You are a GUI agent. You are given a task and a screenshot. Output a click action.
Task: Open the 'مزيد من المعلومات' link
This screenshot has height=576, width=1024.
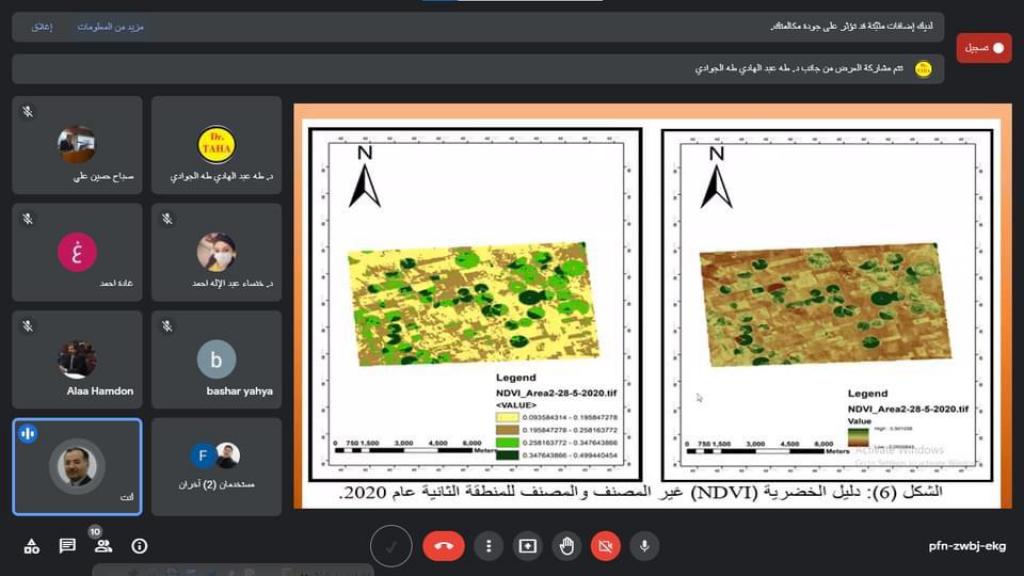point(111,27)
